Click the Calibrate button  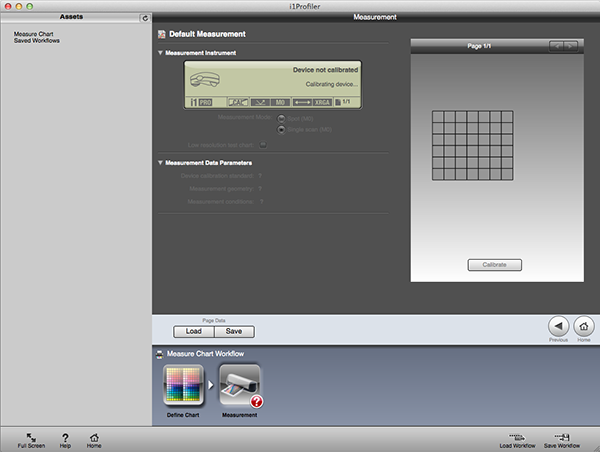click(x=494, y=265)
